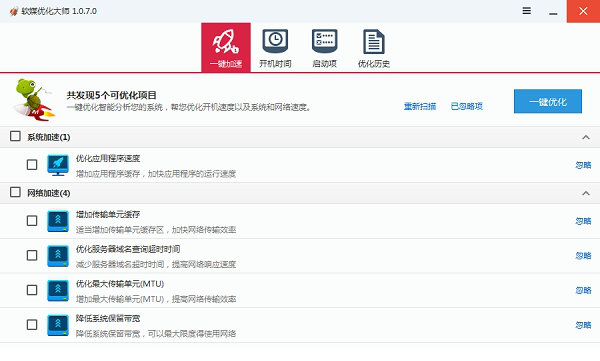600x361 pixels.
Task: Tick the 增加传输单元缓存 checkbox
Action: click(x=32, y=221)
